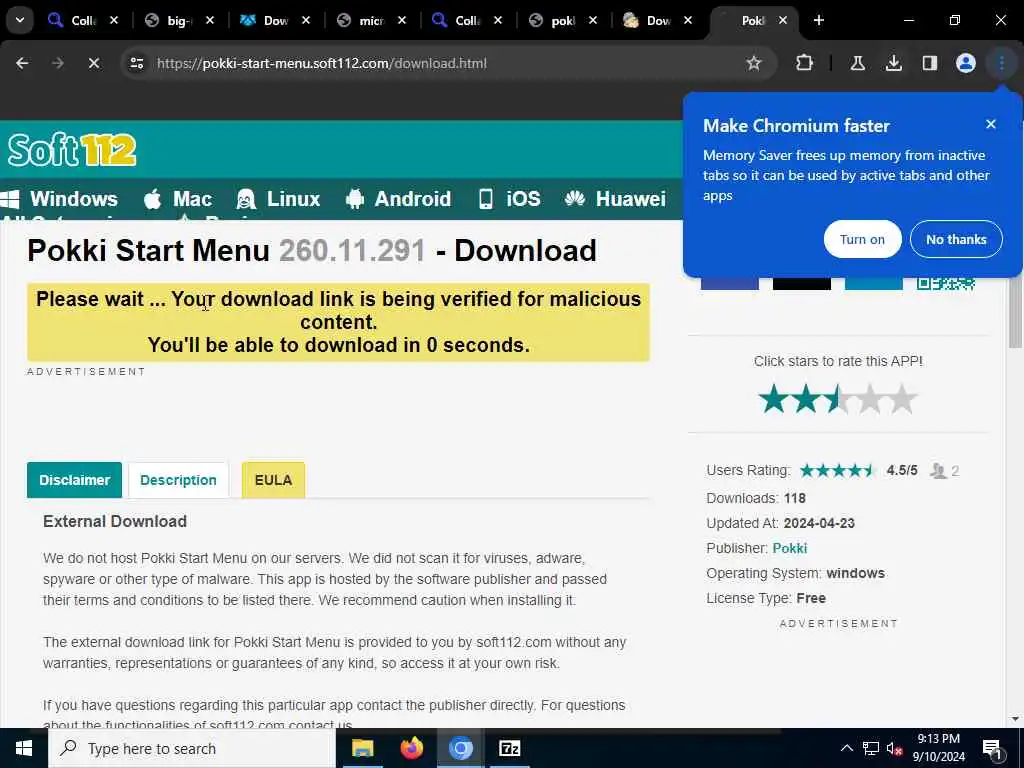Go back to previous page

point(22,63)
